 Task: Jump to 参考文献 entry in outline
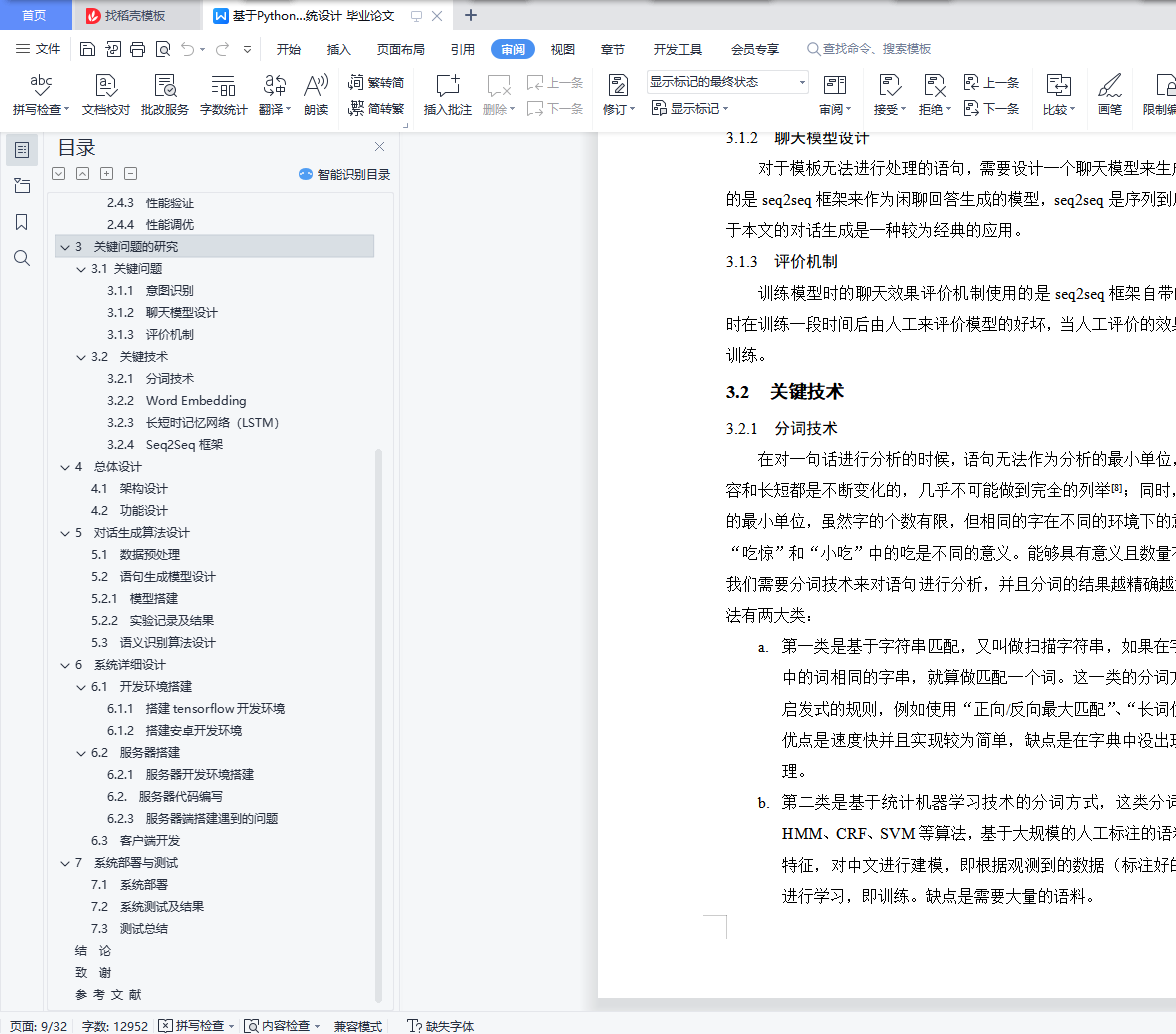[108, 995]
